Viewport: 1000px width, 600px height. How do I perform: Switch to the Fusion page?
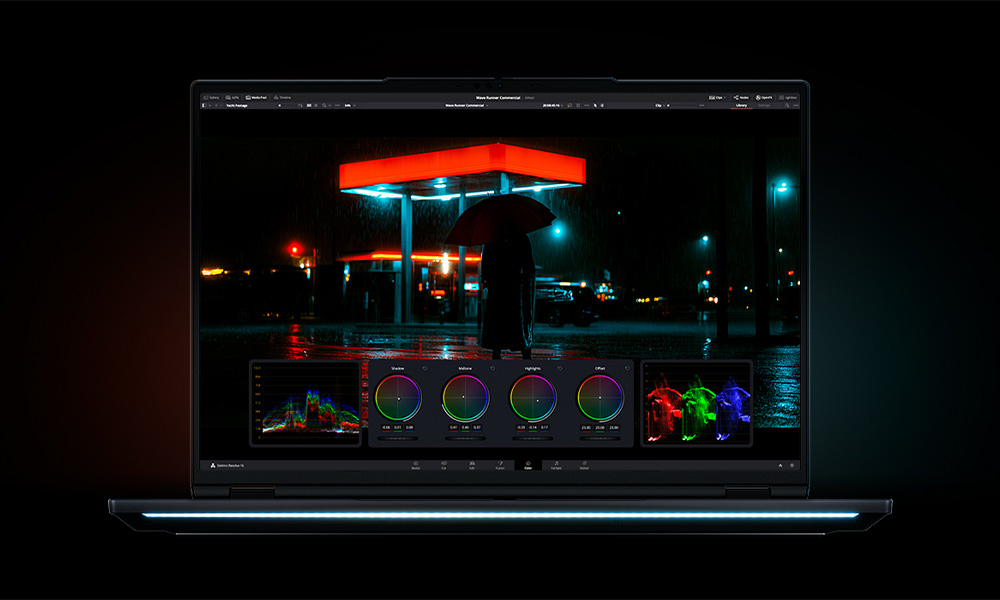click(500, 465)
